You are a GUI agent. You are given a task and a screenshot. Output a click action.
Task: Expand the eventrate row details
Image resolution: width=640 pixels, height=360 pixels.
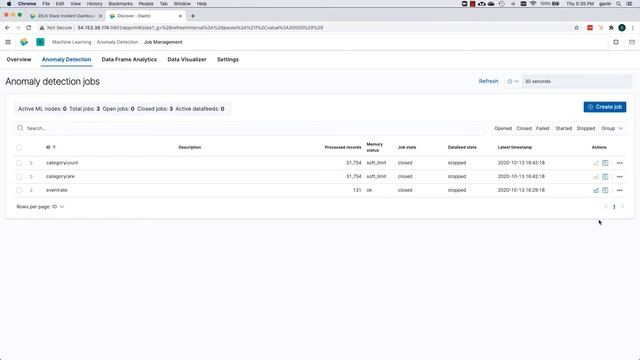[x=31, y=190]
